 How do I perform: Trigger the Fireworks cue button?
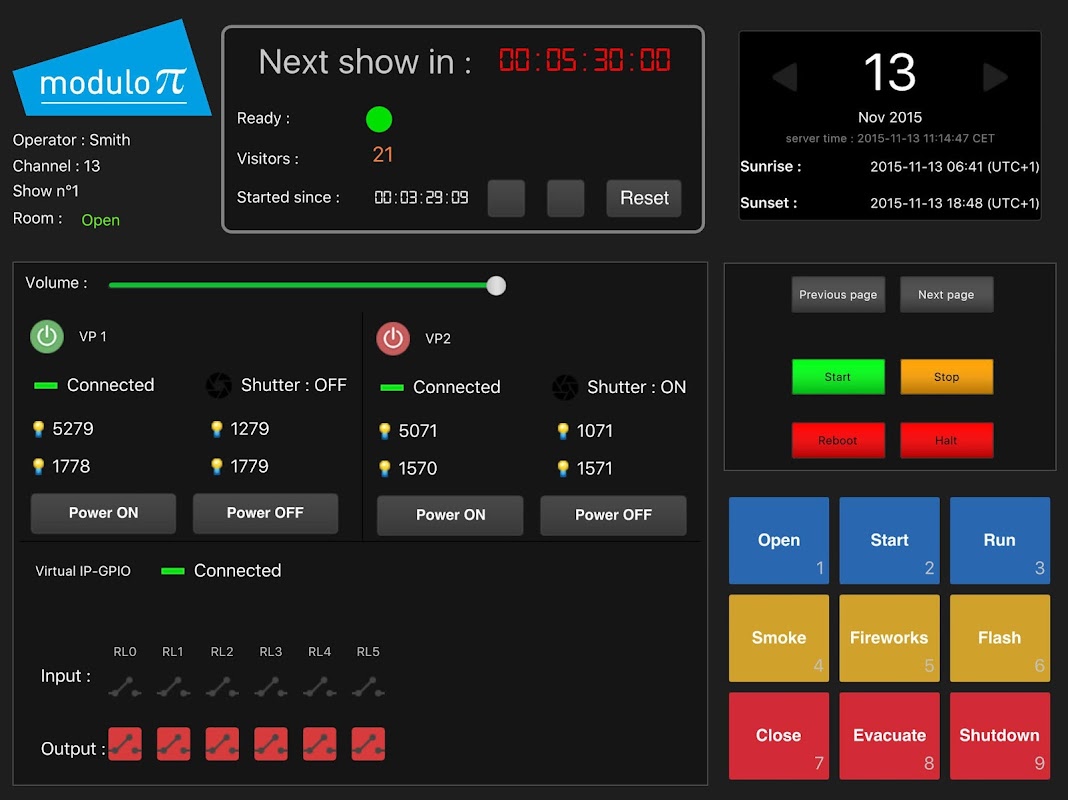click(889, 638)
